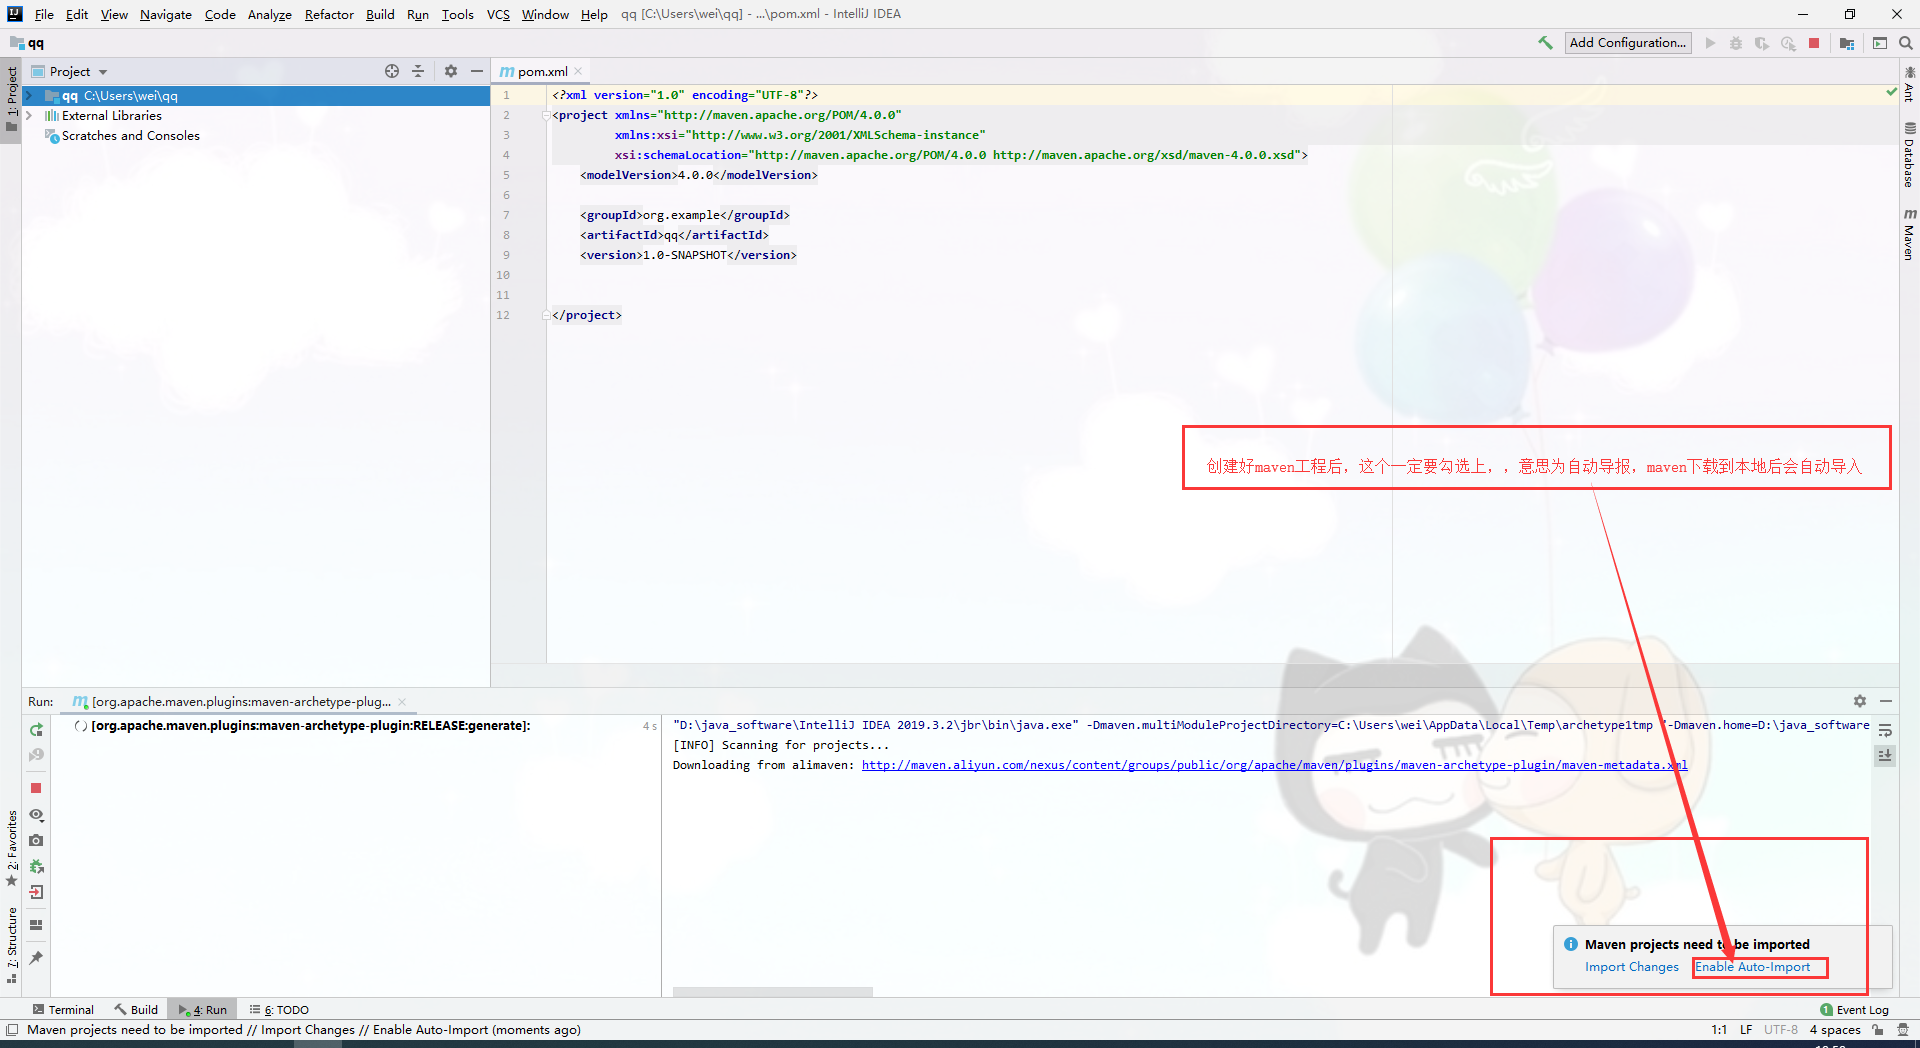This screenshot has width=1920, height=1048.
Task: Select the pom.xml editor tab
Action: click(541, 71)
